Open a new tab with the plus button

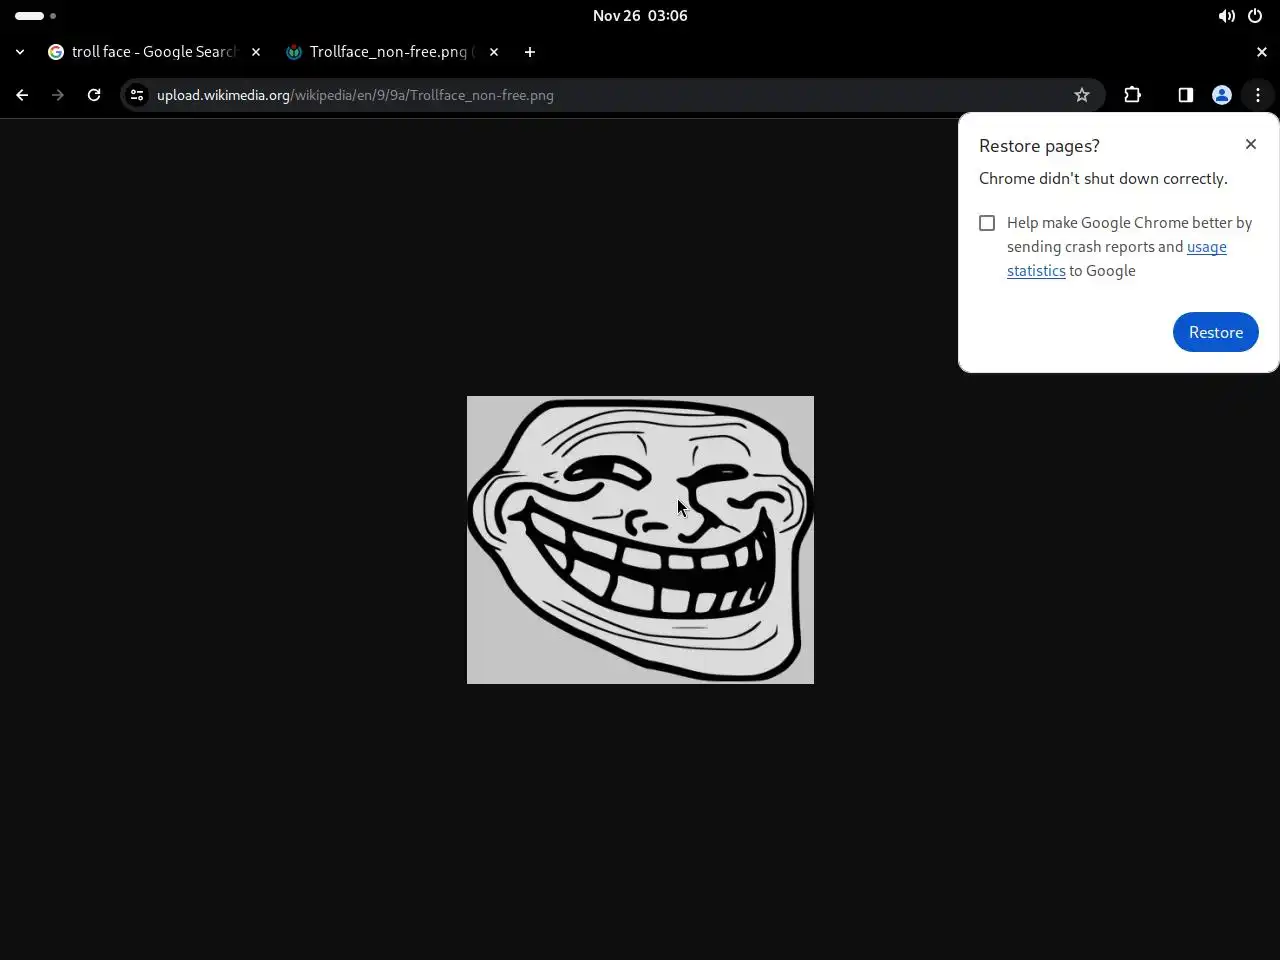pos(530,52)
